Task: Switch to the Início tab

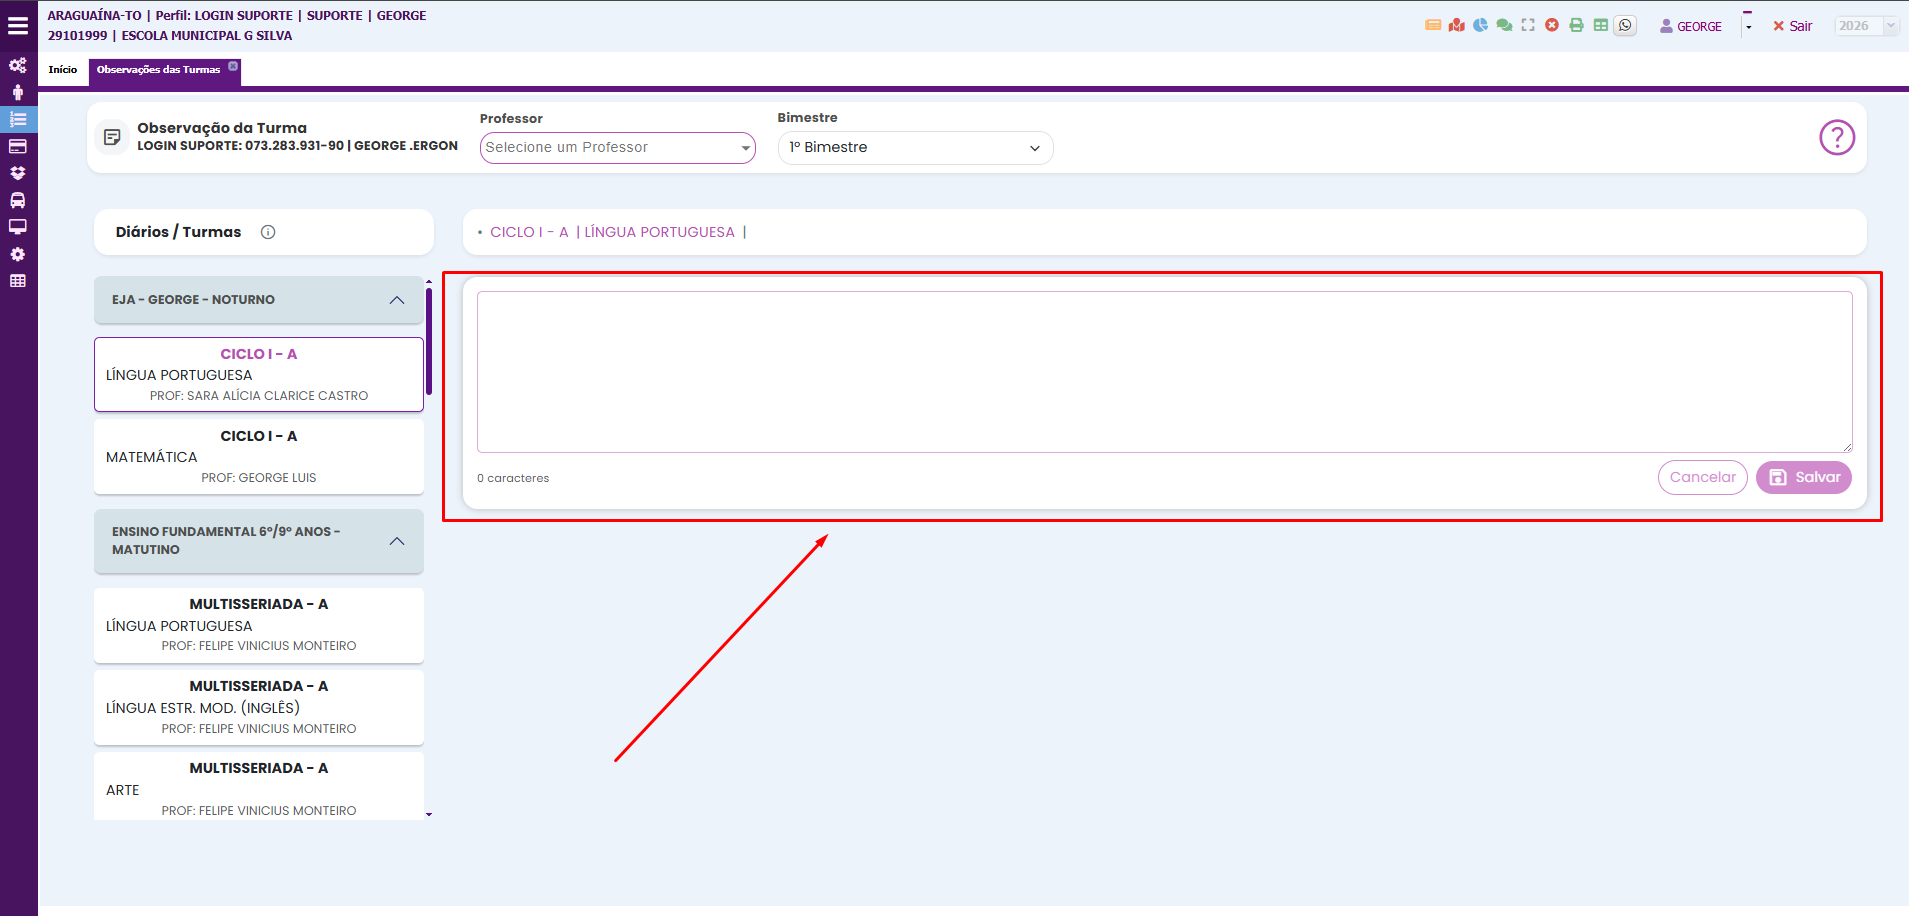Action: click(x=63, y=70)
